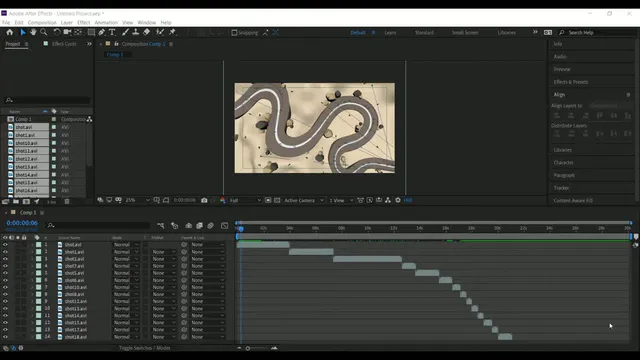Click the Graph Editor icon in the timeline
Screen dimensions: 640x360
[224, 225]
